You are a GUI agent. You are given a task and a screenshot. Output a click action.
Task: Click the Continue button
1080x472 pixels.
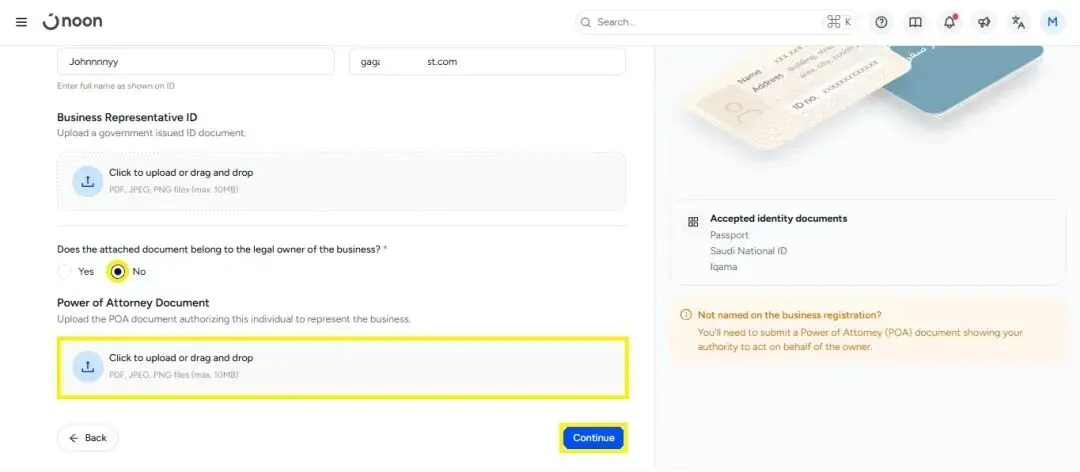click(x=593, y=438)
